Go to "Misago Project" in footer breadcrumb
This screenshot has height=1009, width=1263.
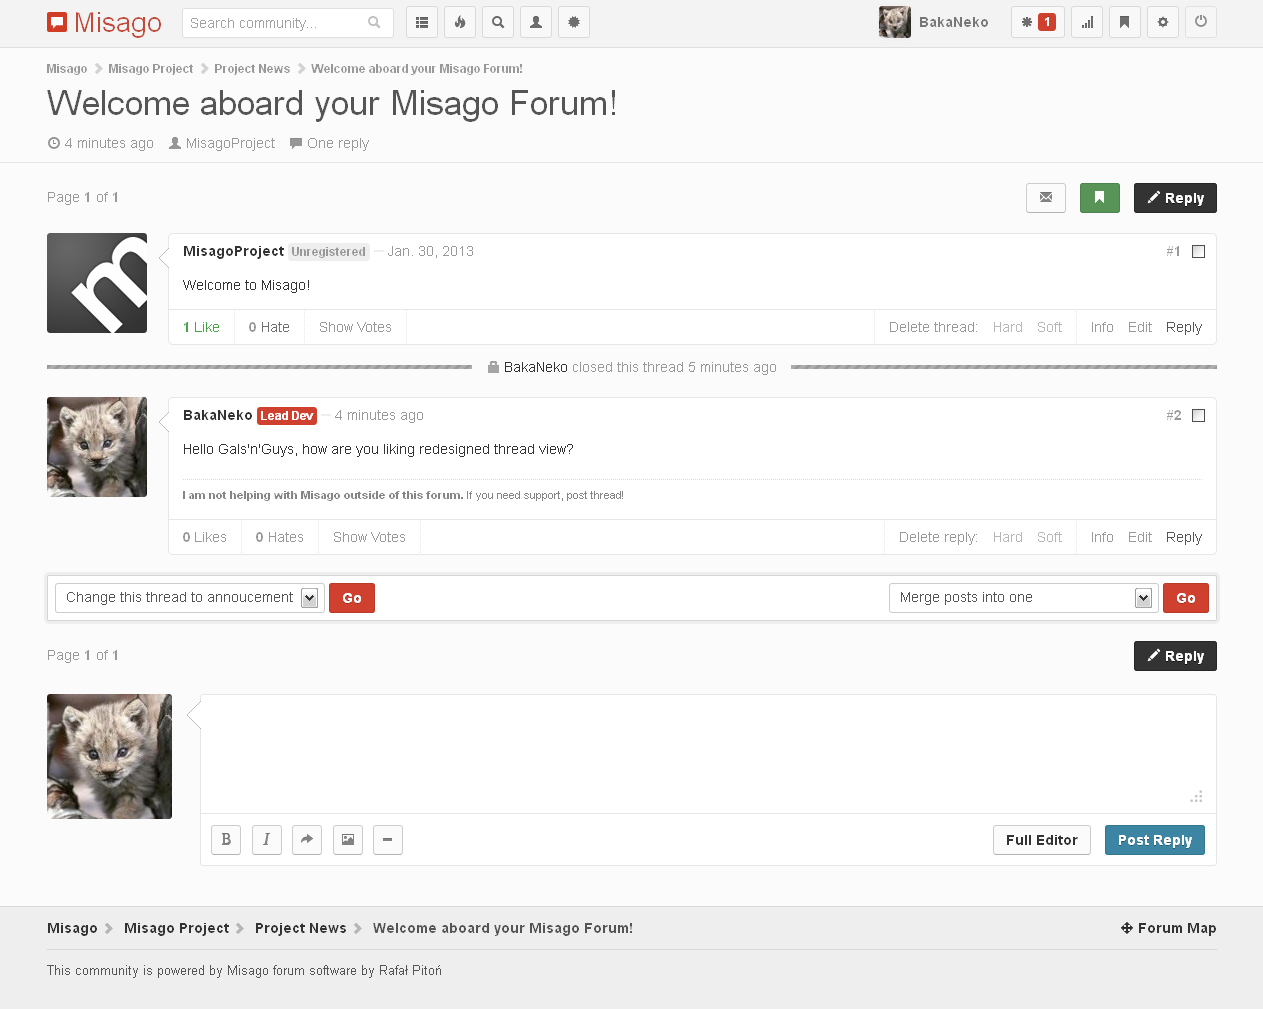(x=176, y=928)
